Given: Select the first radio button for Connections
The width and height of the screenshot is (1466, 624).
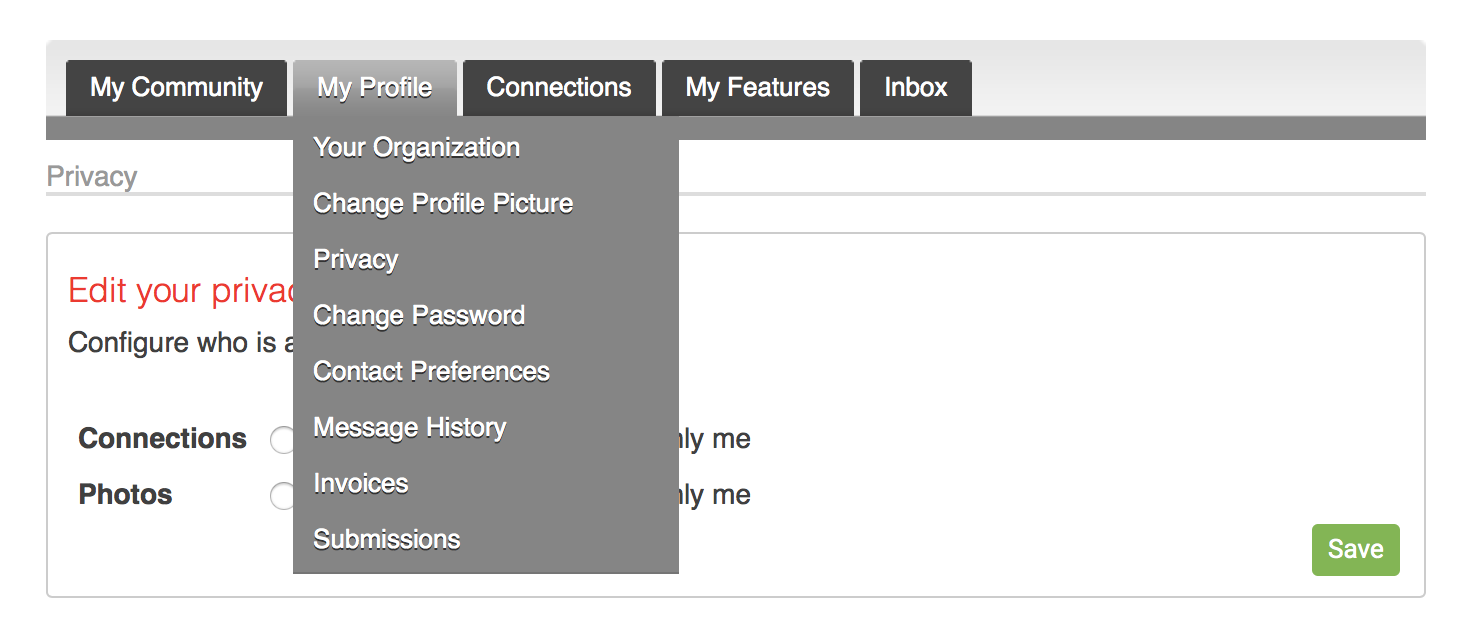Looking at the screenshot, I should (x=282, y=440).
